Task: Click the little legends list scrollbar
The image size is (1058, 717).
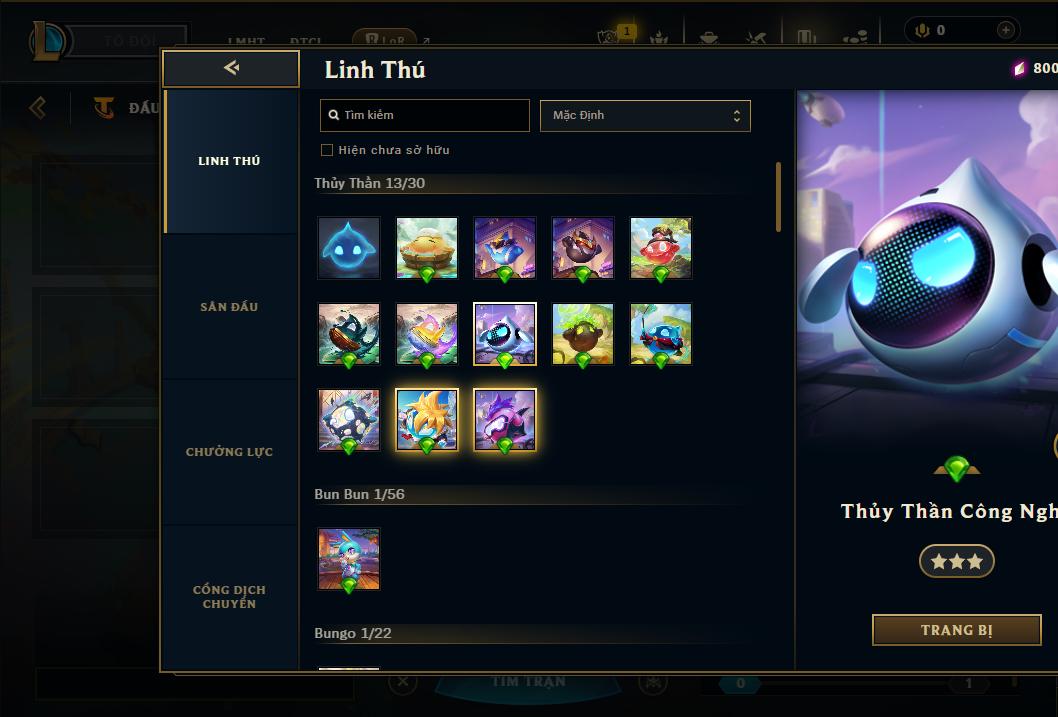Action: coord(778,197)
